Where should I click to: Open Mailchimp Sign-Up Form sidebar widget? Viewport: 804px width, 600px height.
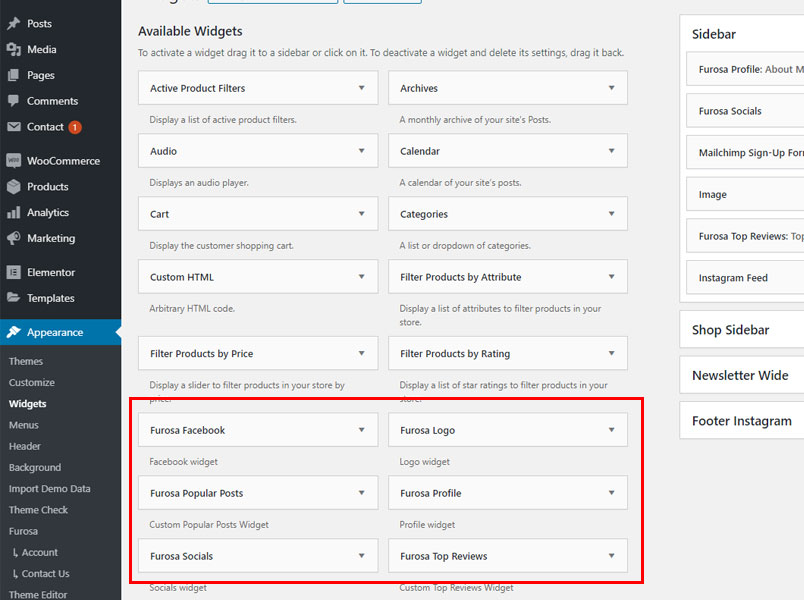coord(745,153)
